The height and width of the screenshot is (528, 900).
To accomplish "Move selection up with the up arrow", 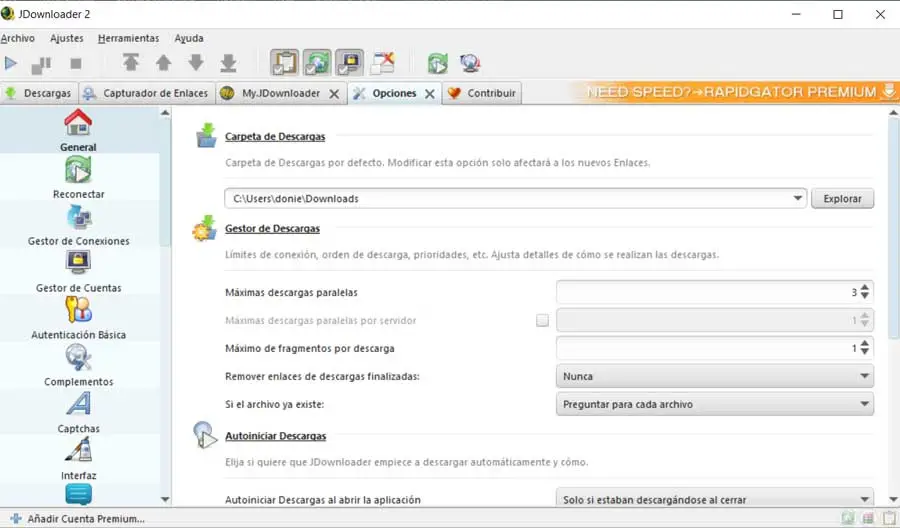I will [164, 63].
